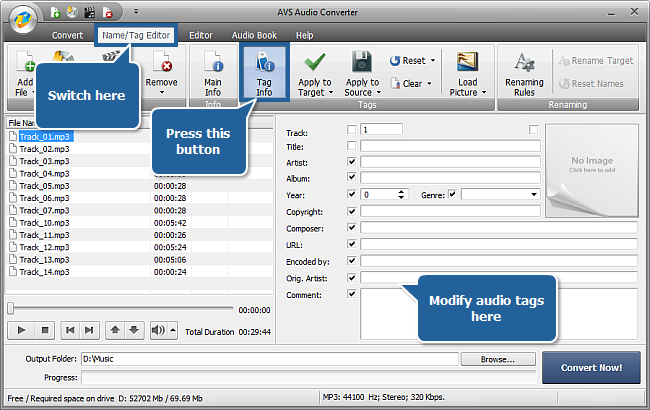Click Rename Target
650x410 pixels.
click(596, 61)
